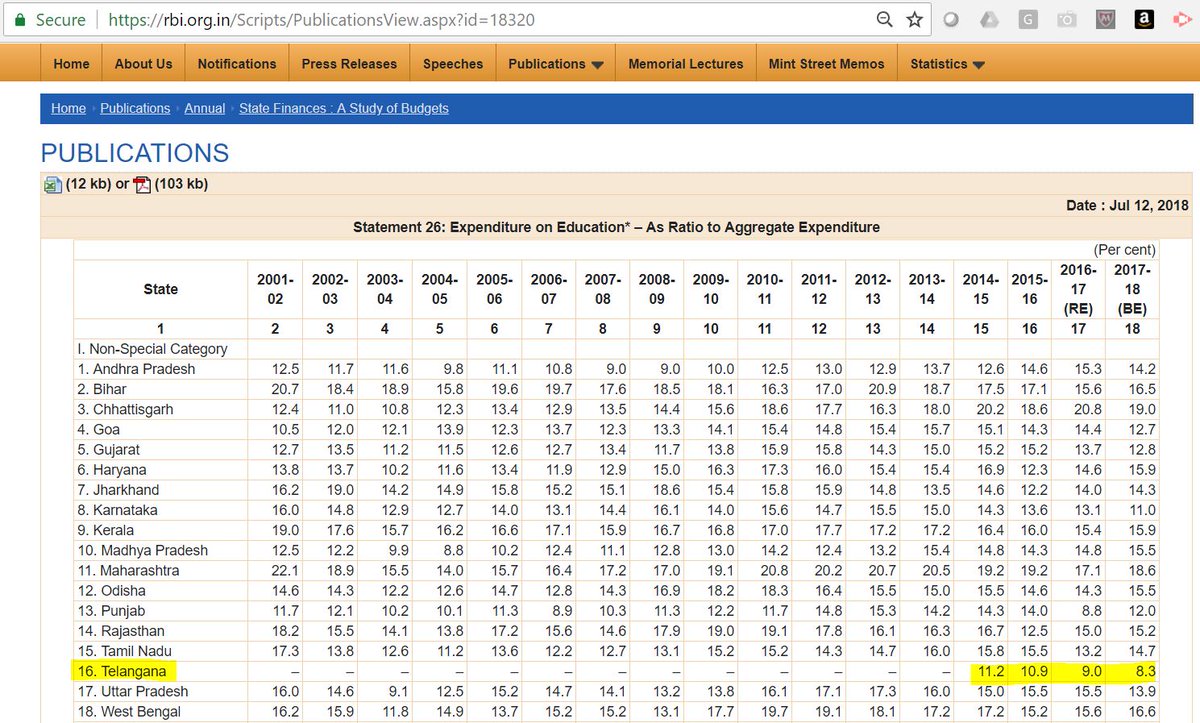The image size is (1200, 723).
Task: Select the '5. Gujarat' row label
Action: click(x=111, y=450)
